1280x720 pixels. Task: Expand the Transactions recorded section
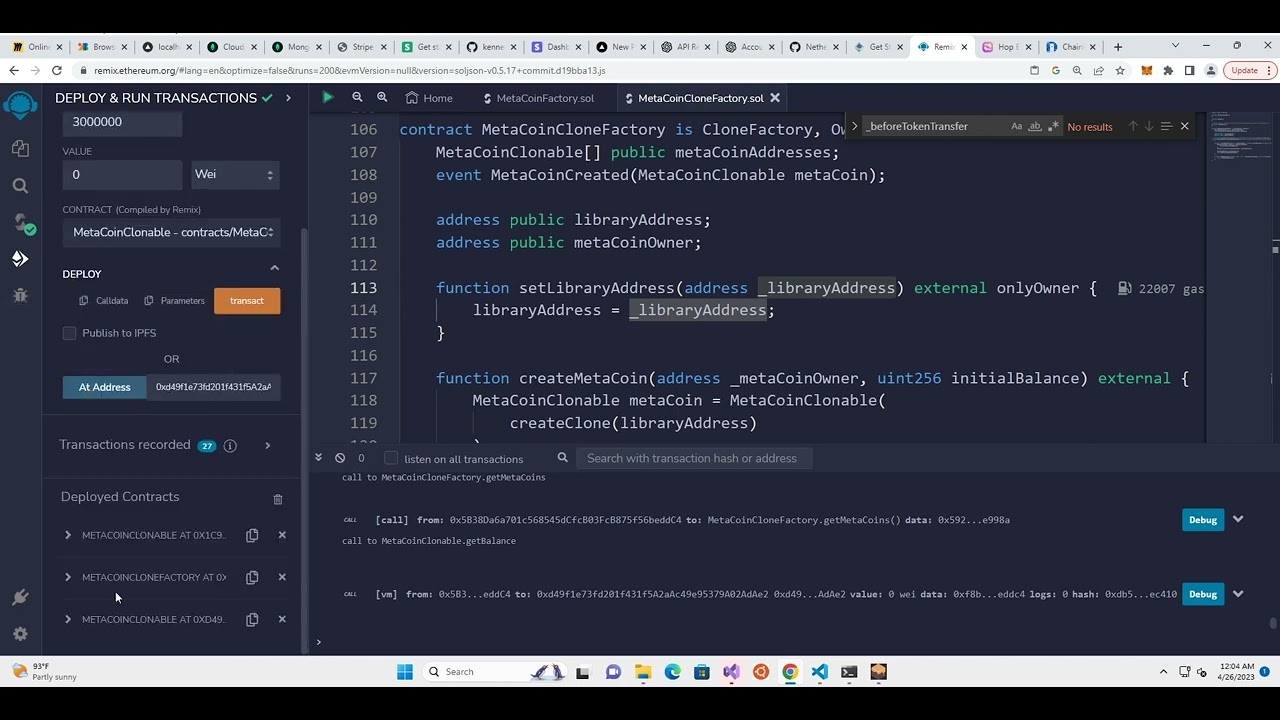tap(267, 445)
